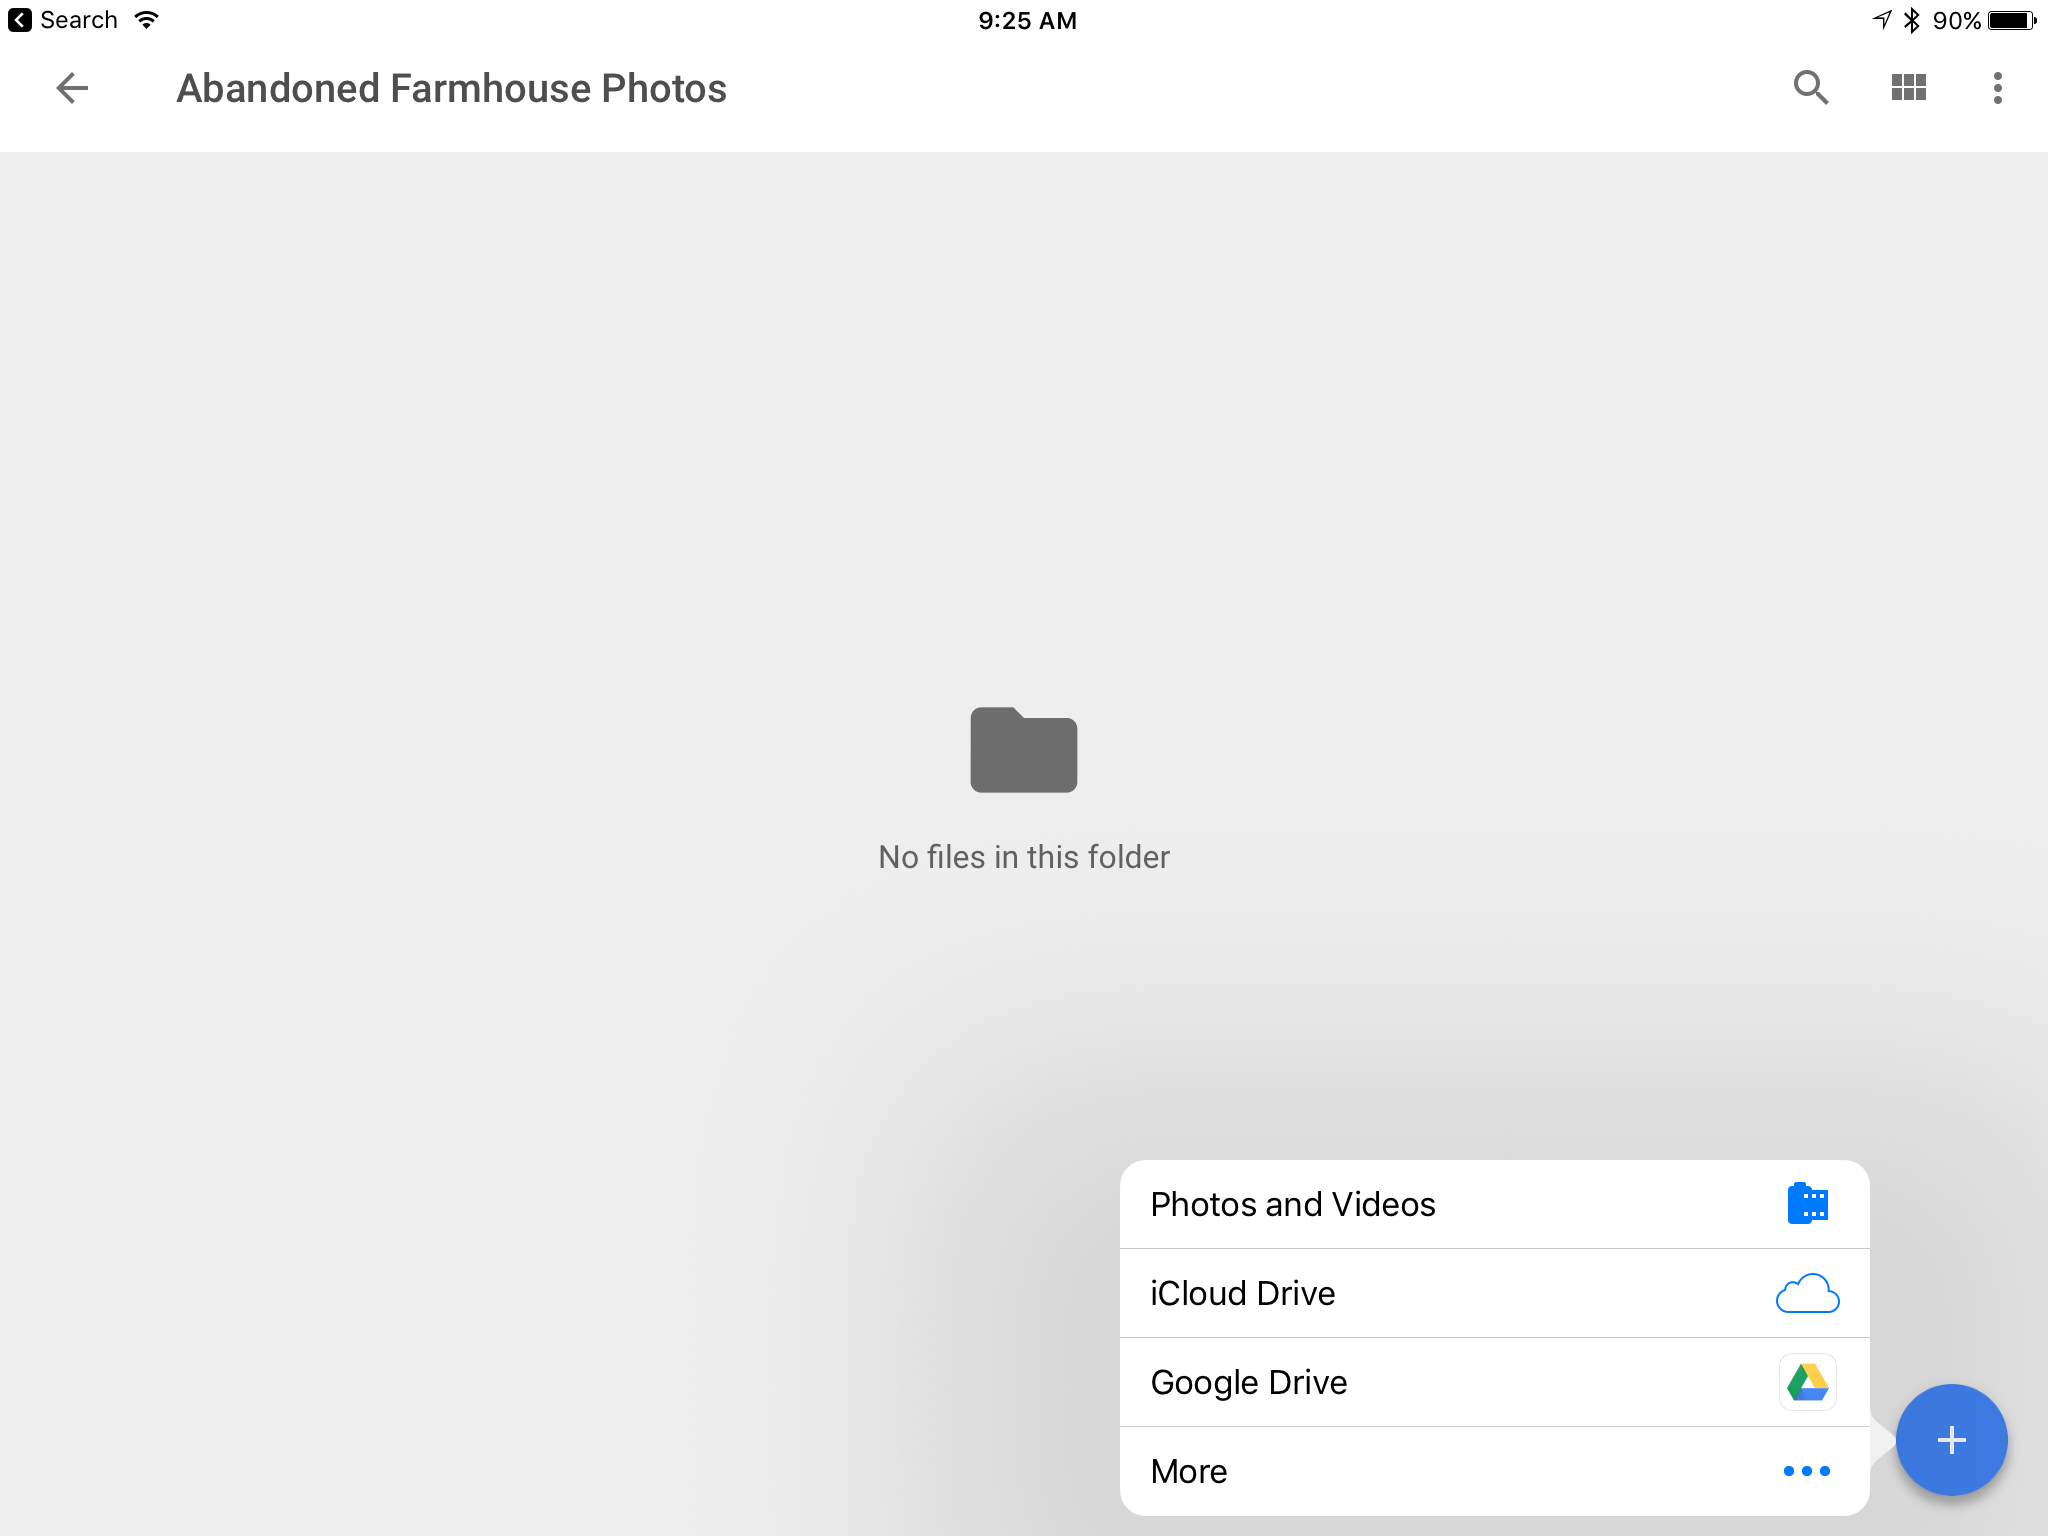This screenshot has height=1536, width=2048.
Task: Select iCloud Drive from the list
Action: click(x=1243, y=1293)
